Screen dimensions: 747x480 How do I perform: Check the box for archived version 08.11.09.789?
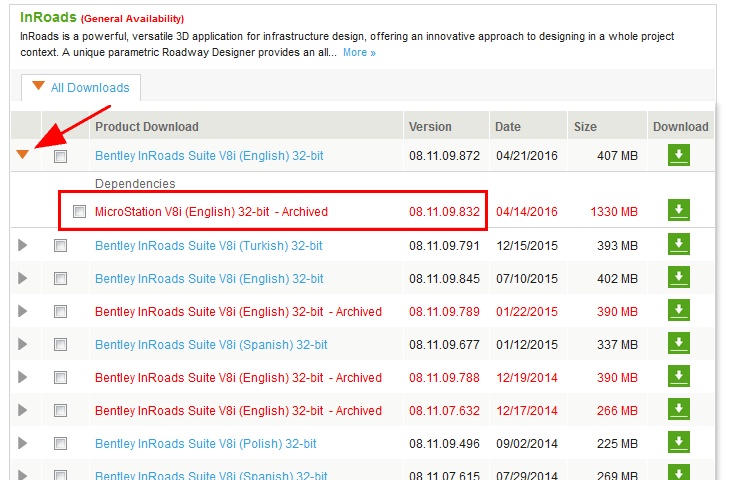[x=61, y=312]
